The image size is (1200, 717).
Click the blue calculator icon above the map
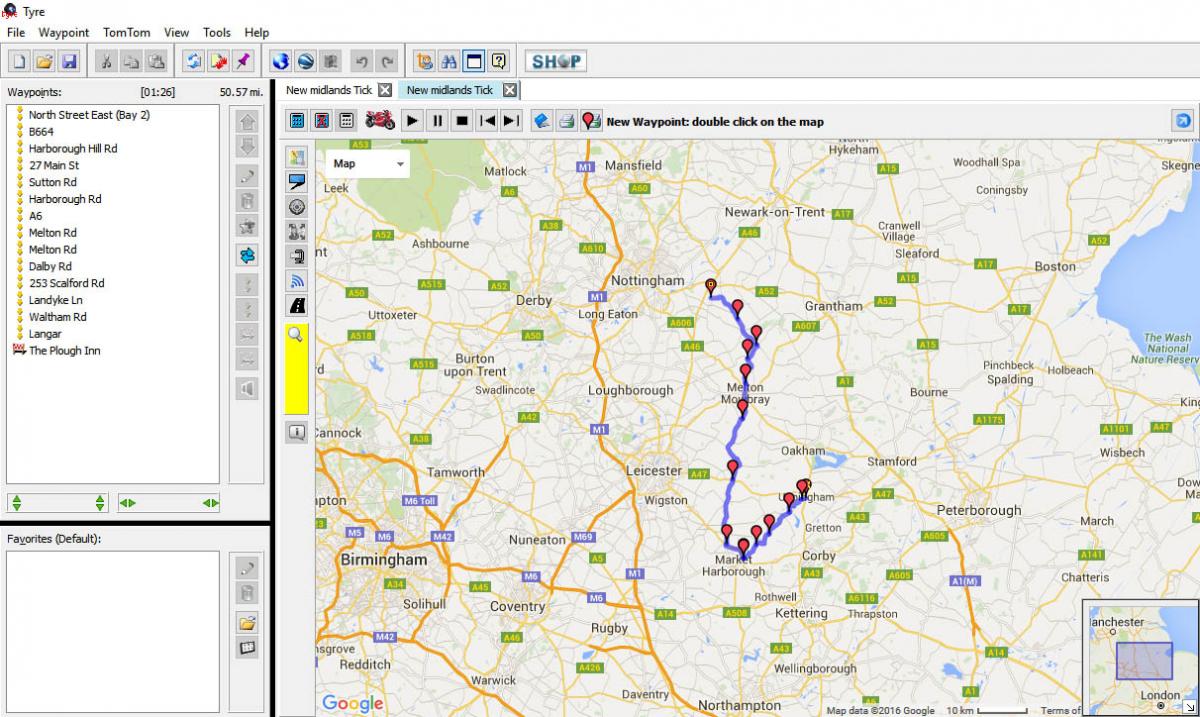pos(297,121)
